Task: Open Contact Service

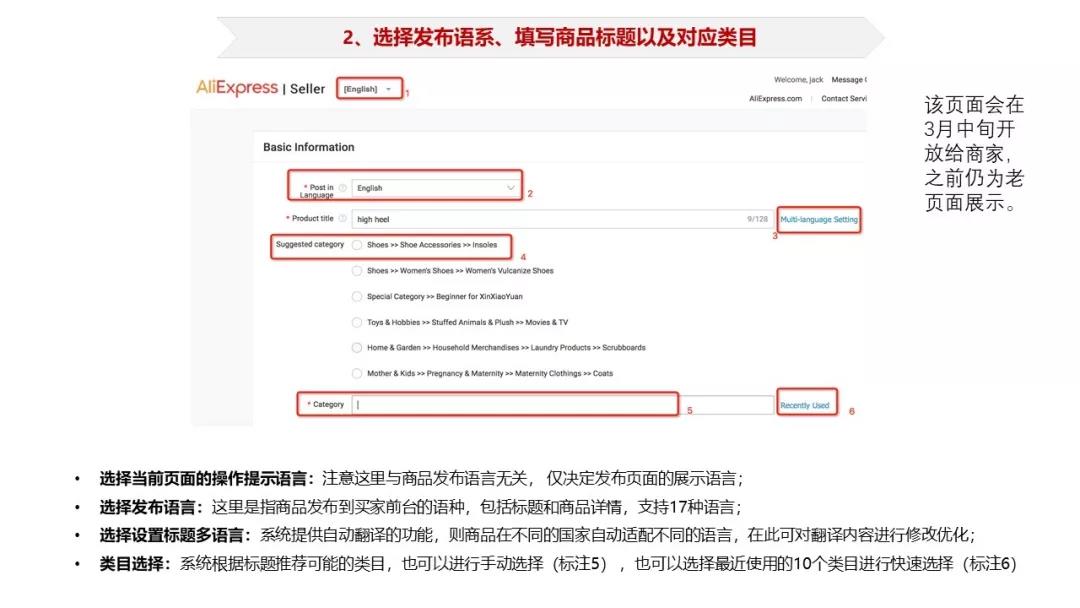Action: coord(843,98)
